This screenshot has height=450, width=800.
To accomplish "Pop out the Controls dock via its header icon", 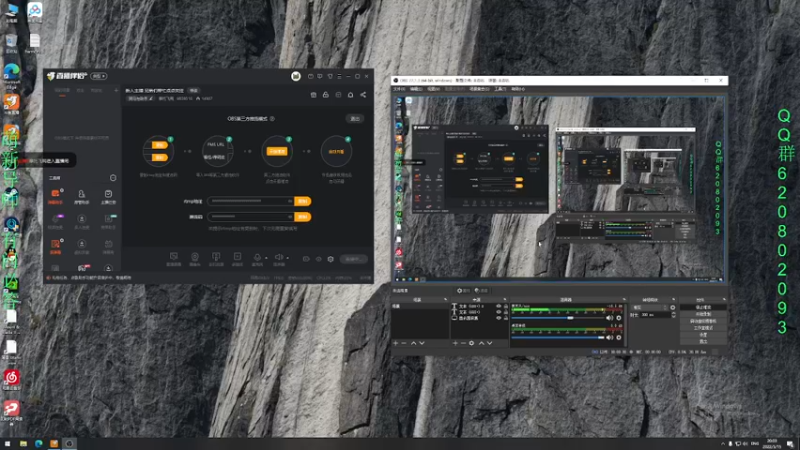I will coord(723,299).
